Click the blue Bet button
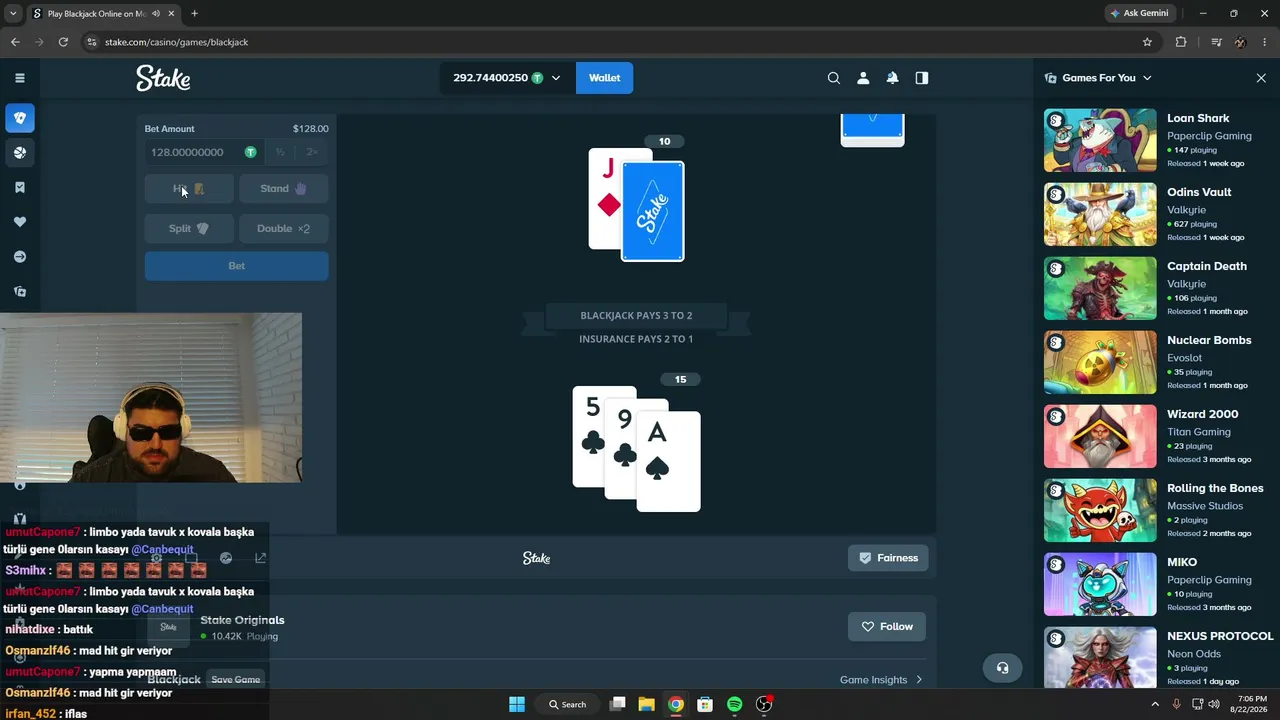This screenshot has height=720, width=1280. coord(236,266)
